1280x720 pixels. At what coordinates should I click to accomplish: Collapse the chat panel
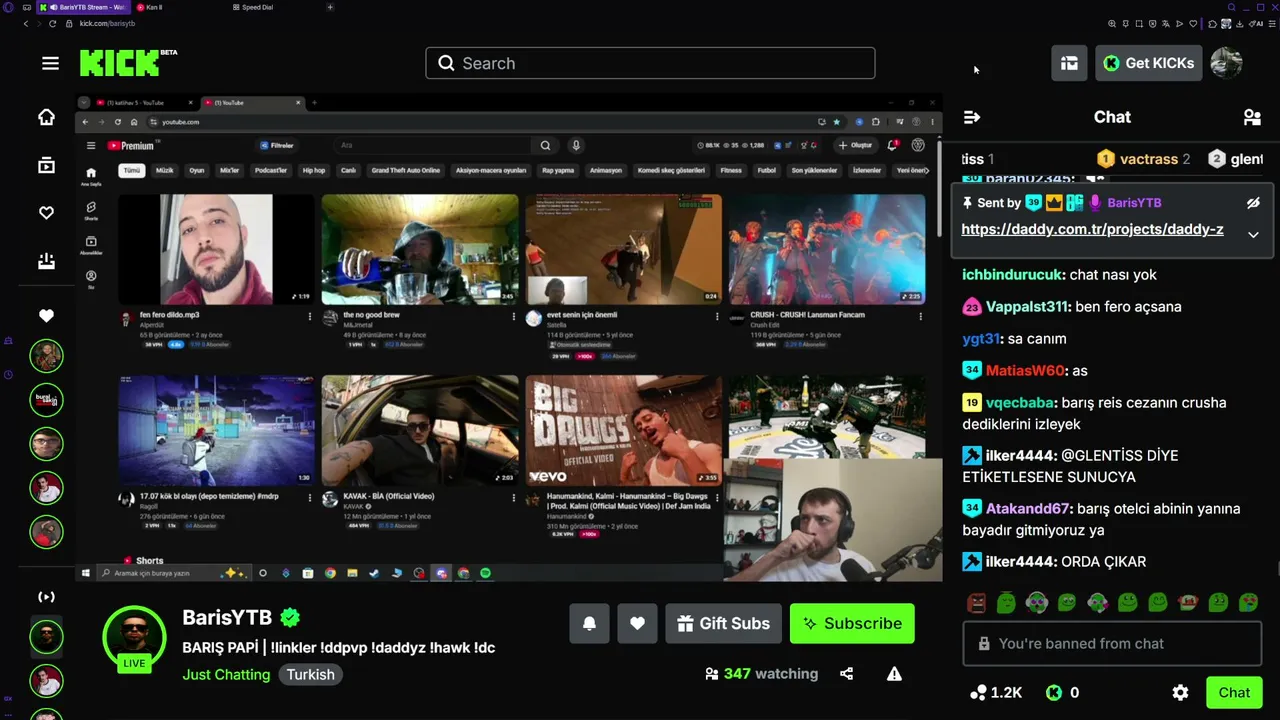(972, 117)
